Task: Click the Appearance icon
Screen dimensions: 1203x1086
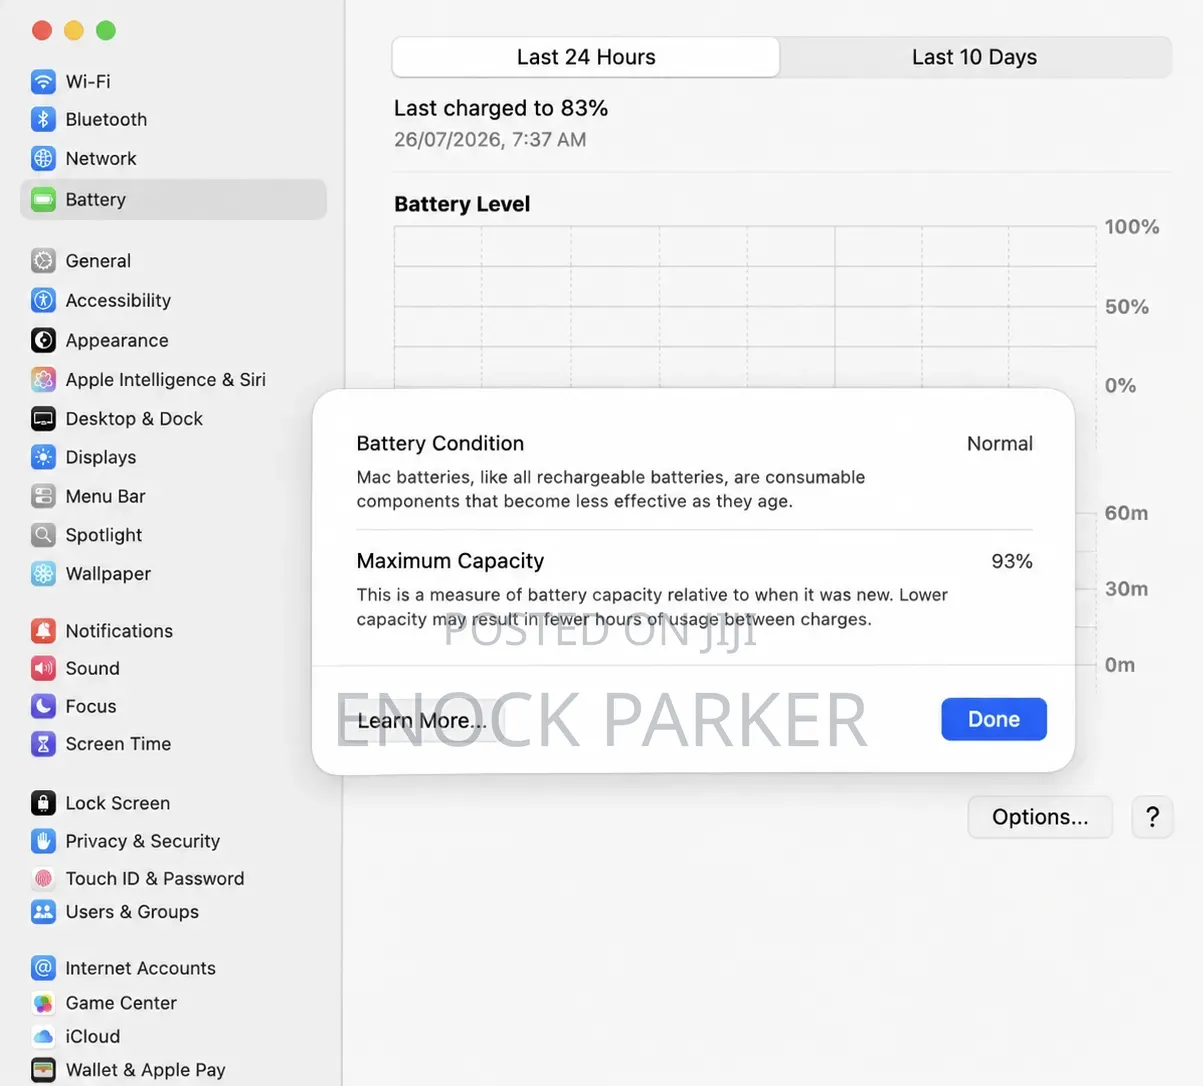Action: click(x=43, y=340)
